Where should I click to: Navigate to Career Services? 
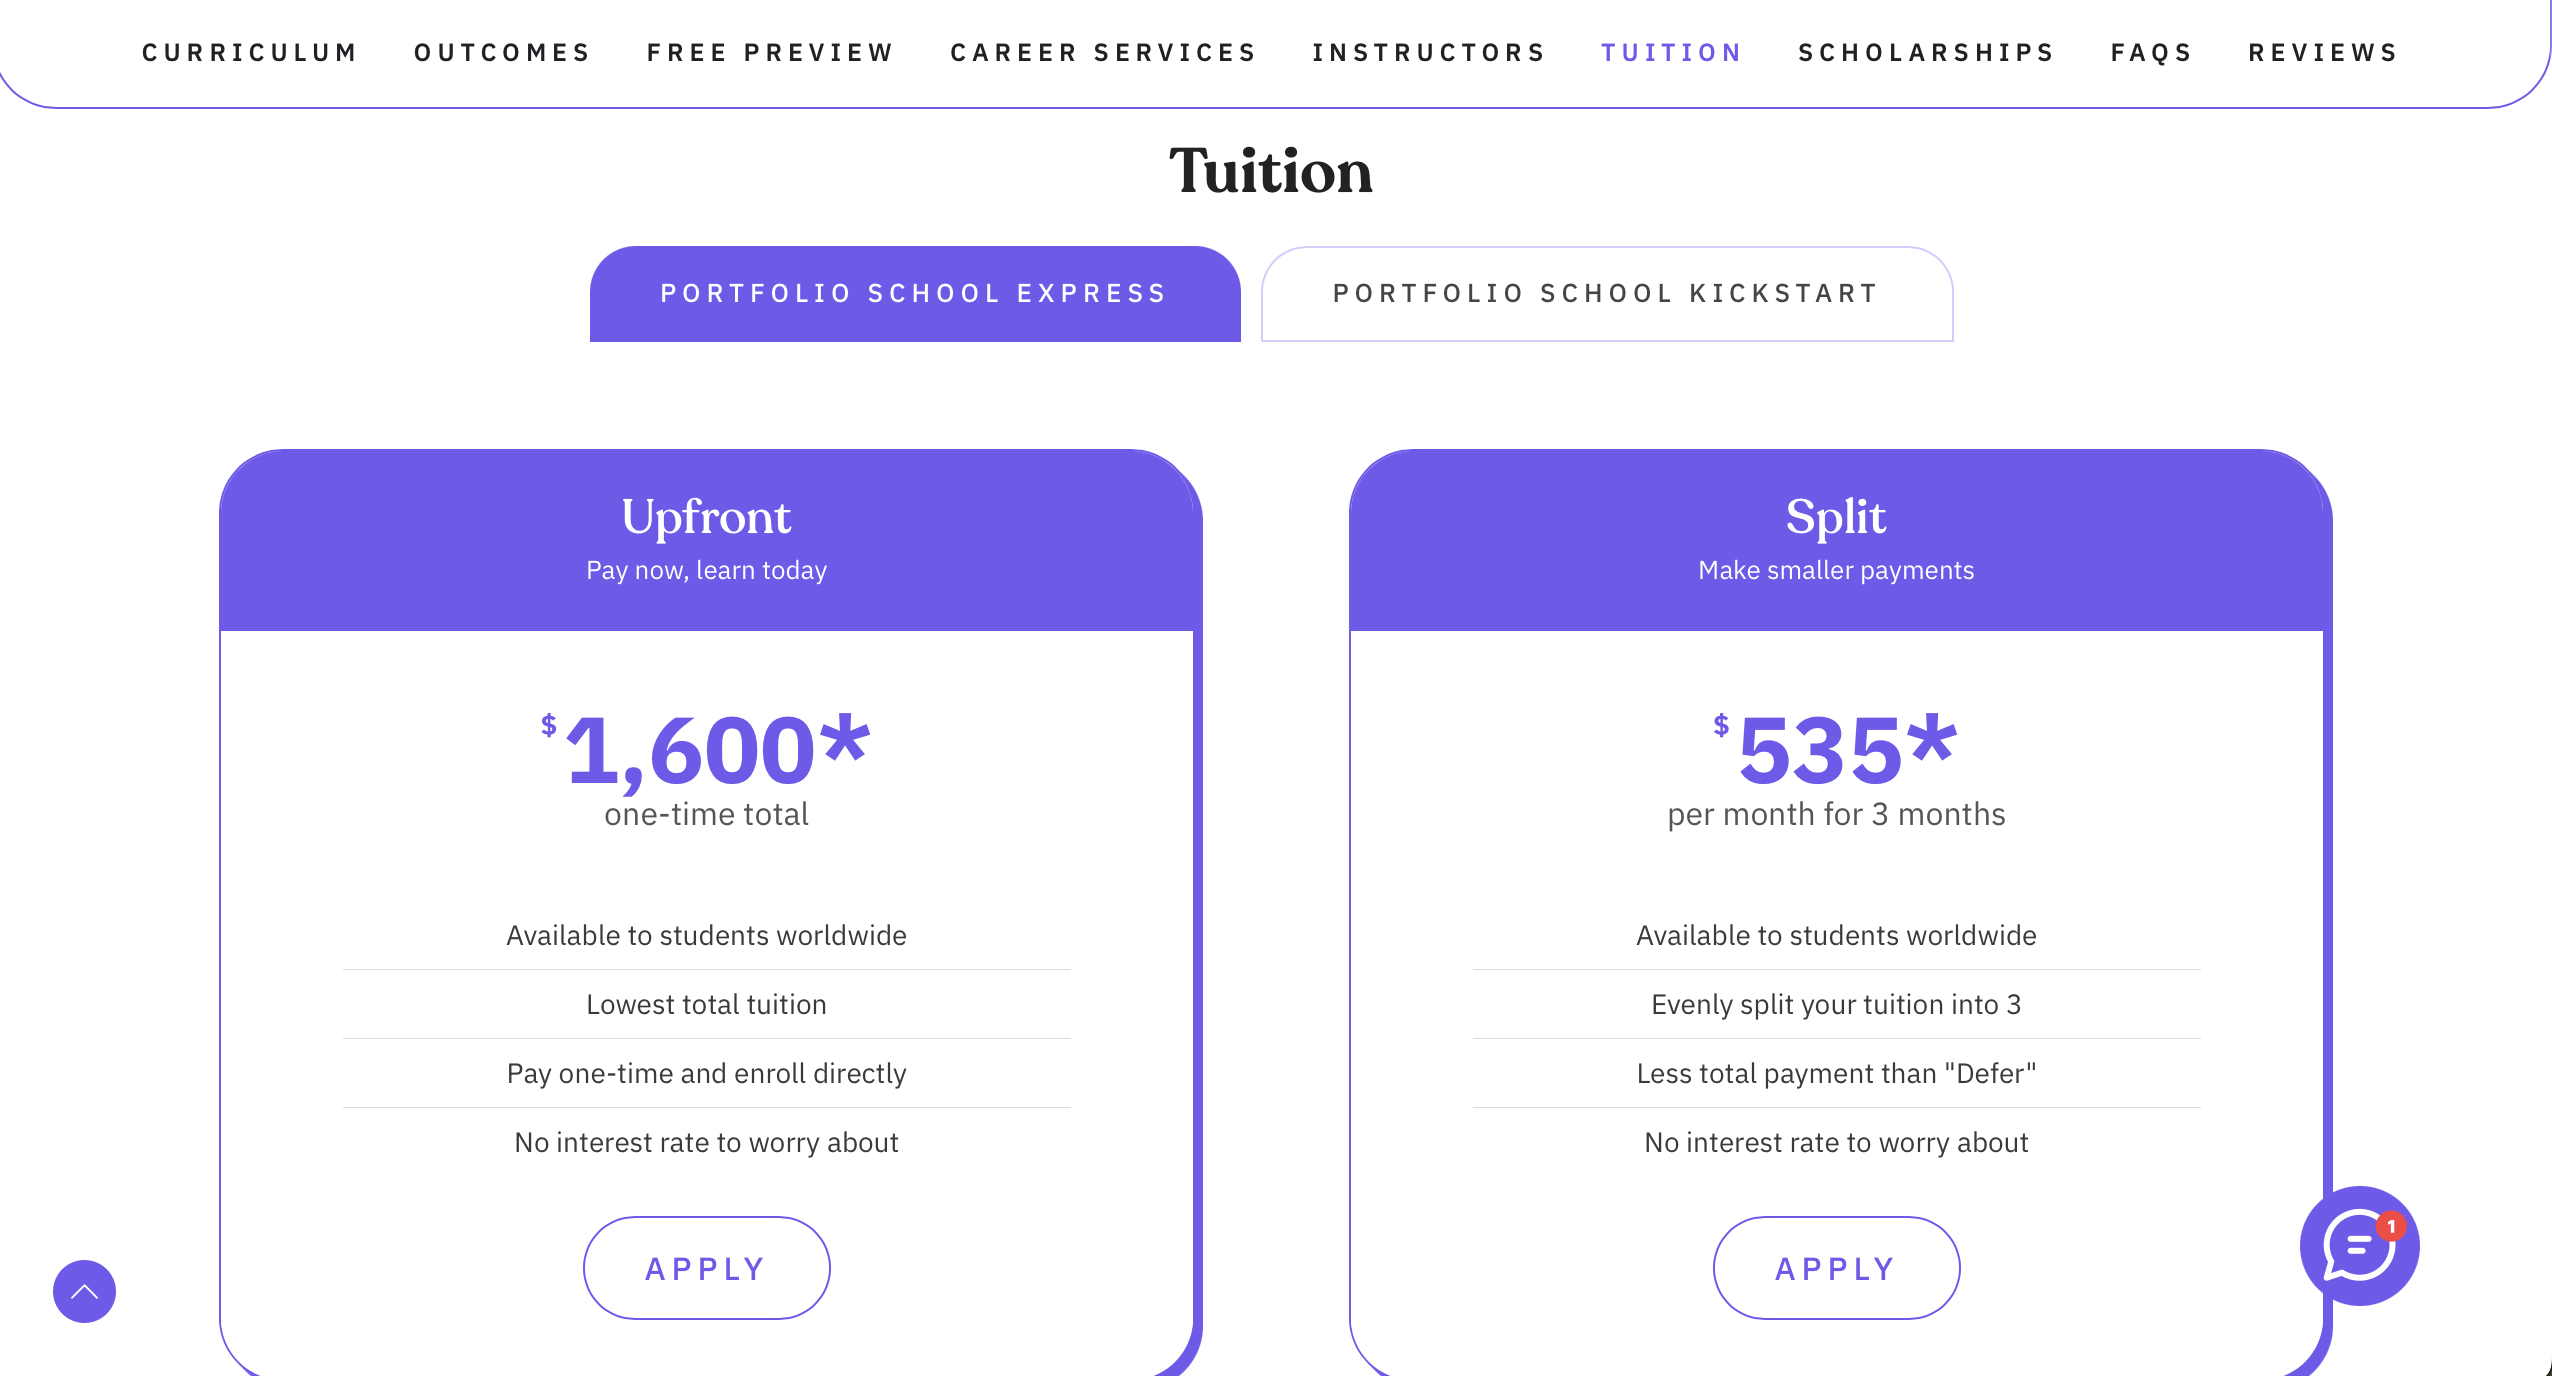(1104, 53)
